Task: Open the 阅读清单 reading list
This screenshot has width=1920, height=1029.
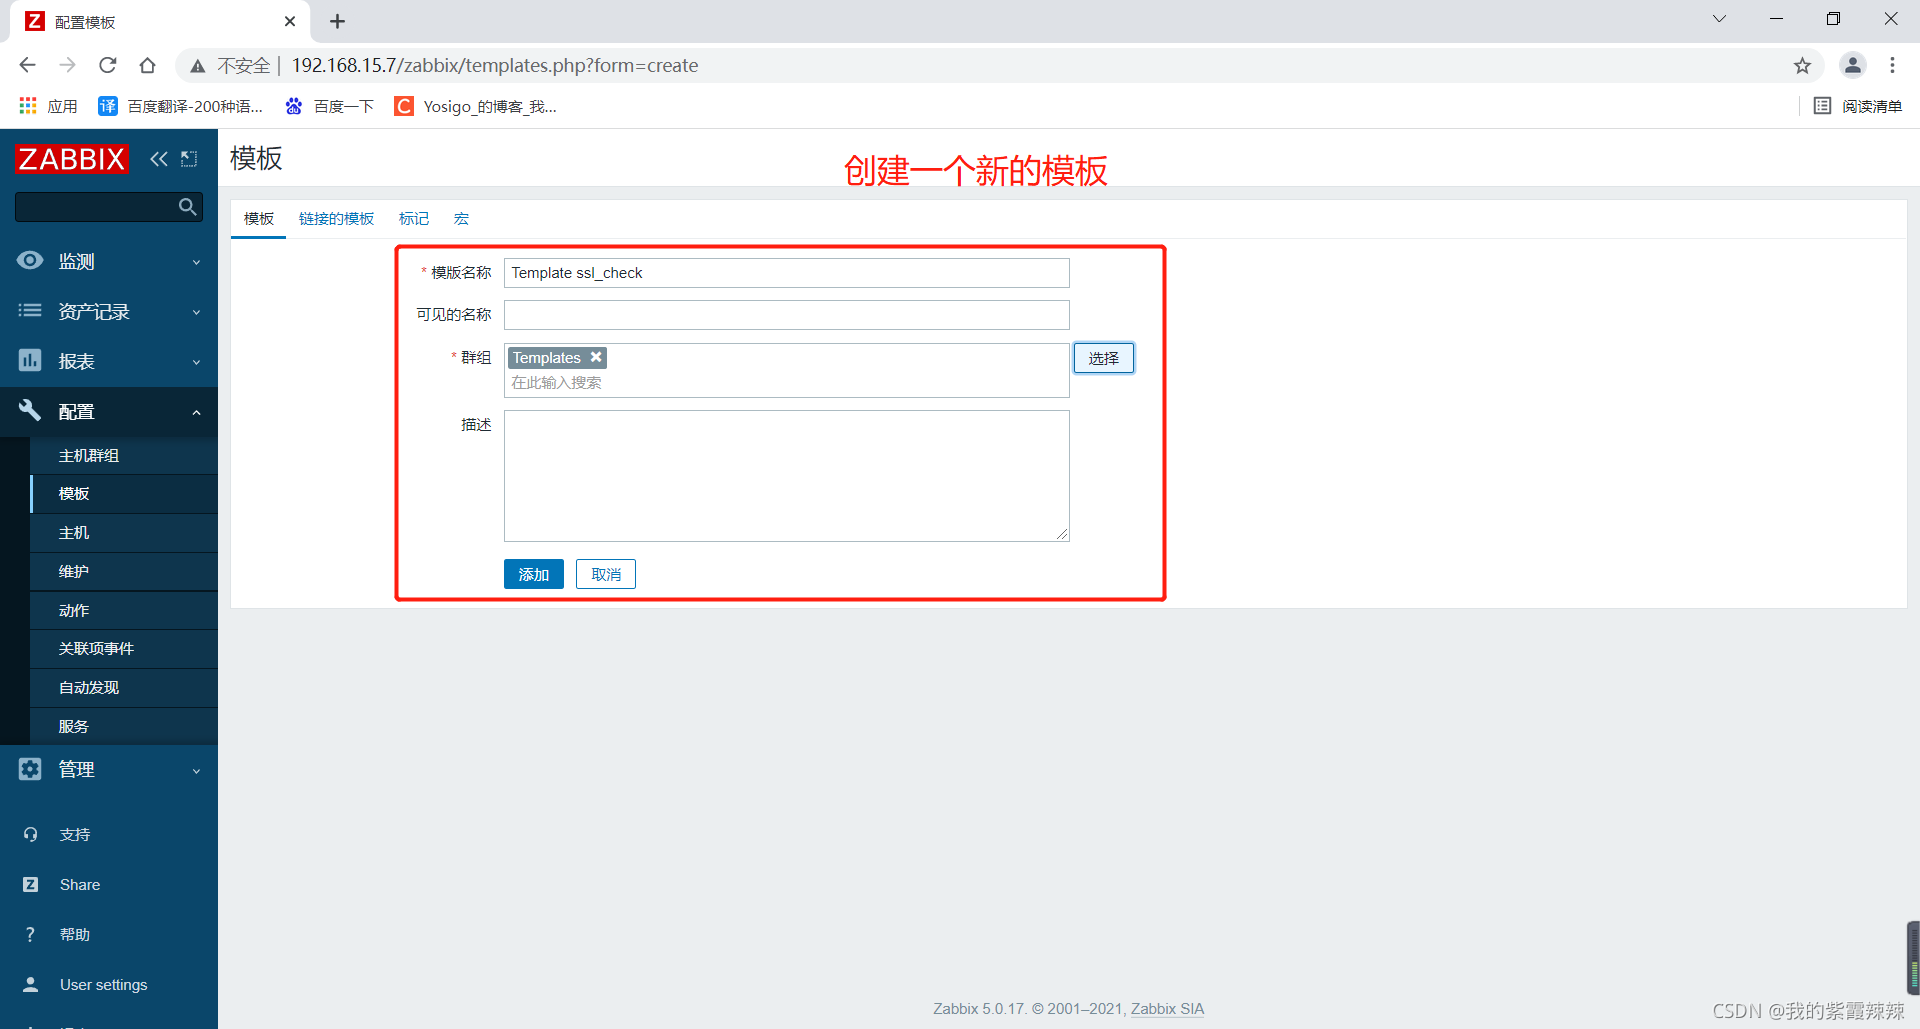Action: pyautogui.click(x=1858, y=106)
